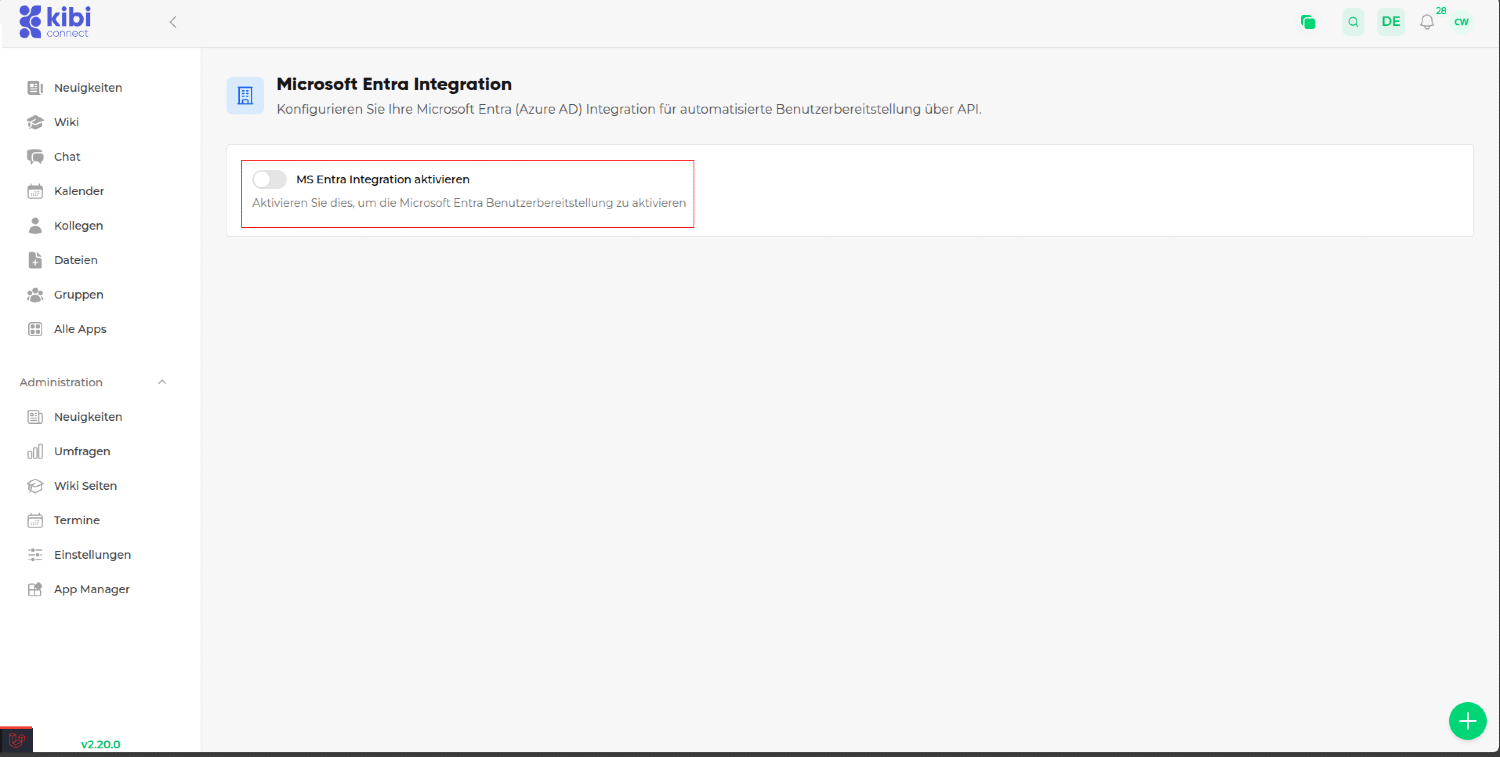The image size is (1500, 757).
Task: Open the DE language selector
Action: [1391, 22]
